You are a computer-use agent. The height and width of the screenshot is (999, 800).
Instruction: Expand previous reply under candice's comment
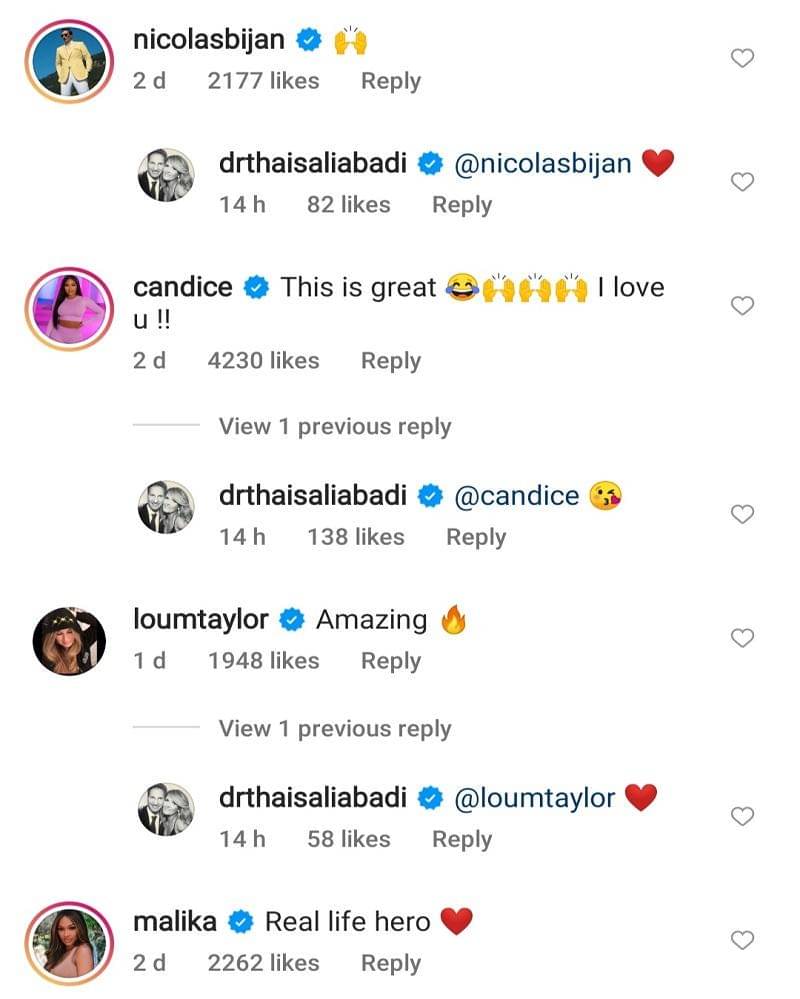335,426
